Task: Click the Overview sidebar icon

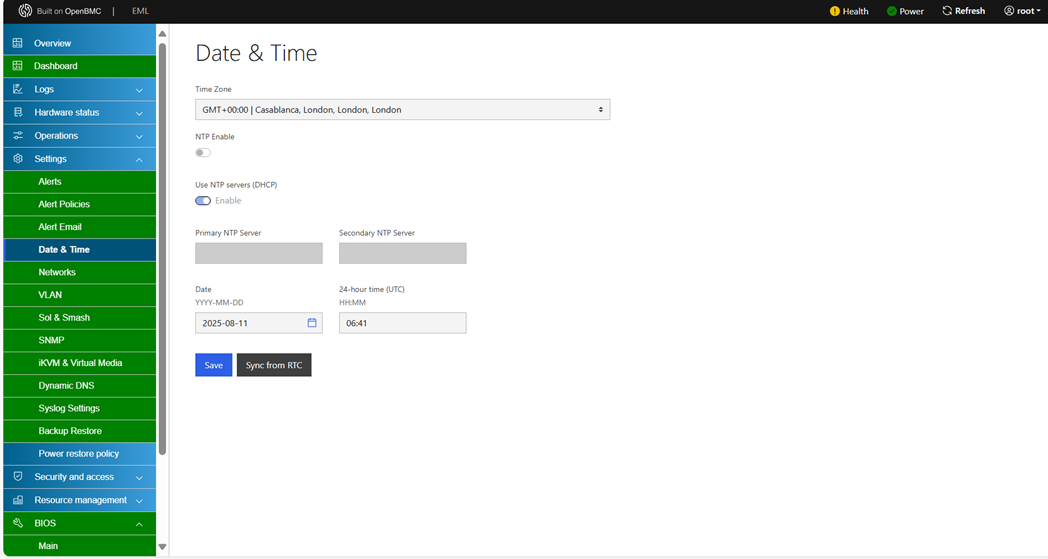Action: pyautogui.click(x=17, y=43)
